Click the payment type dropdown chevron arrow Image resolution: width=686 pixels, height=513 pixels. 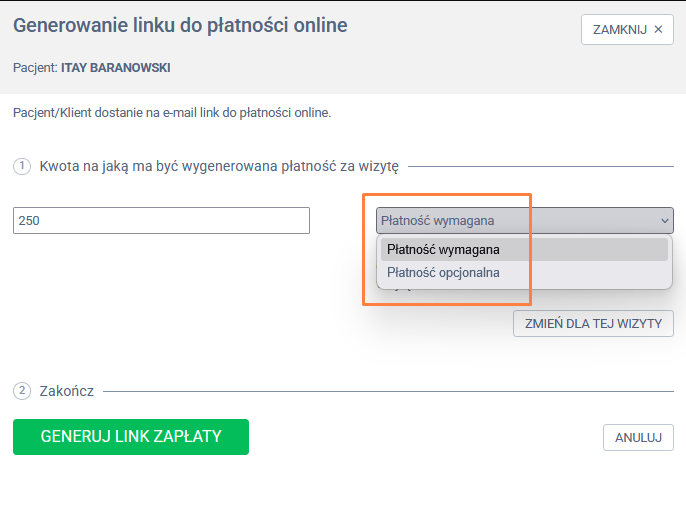pyautogui.click(x=664, y=221)
